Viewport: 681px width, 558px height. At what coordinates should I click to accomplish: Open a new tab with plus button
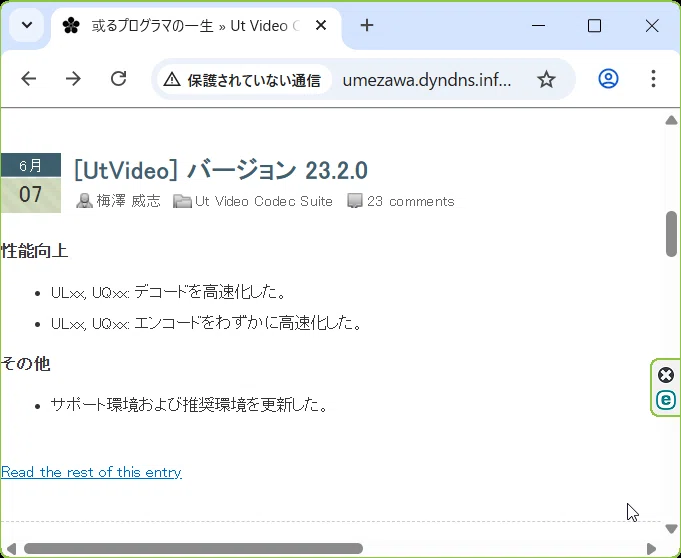(367, 25)
